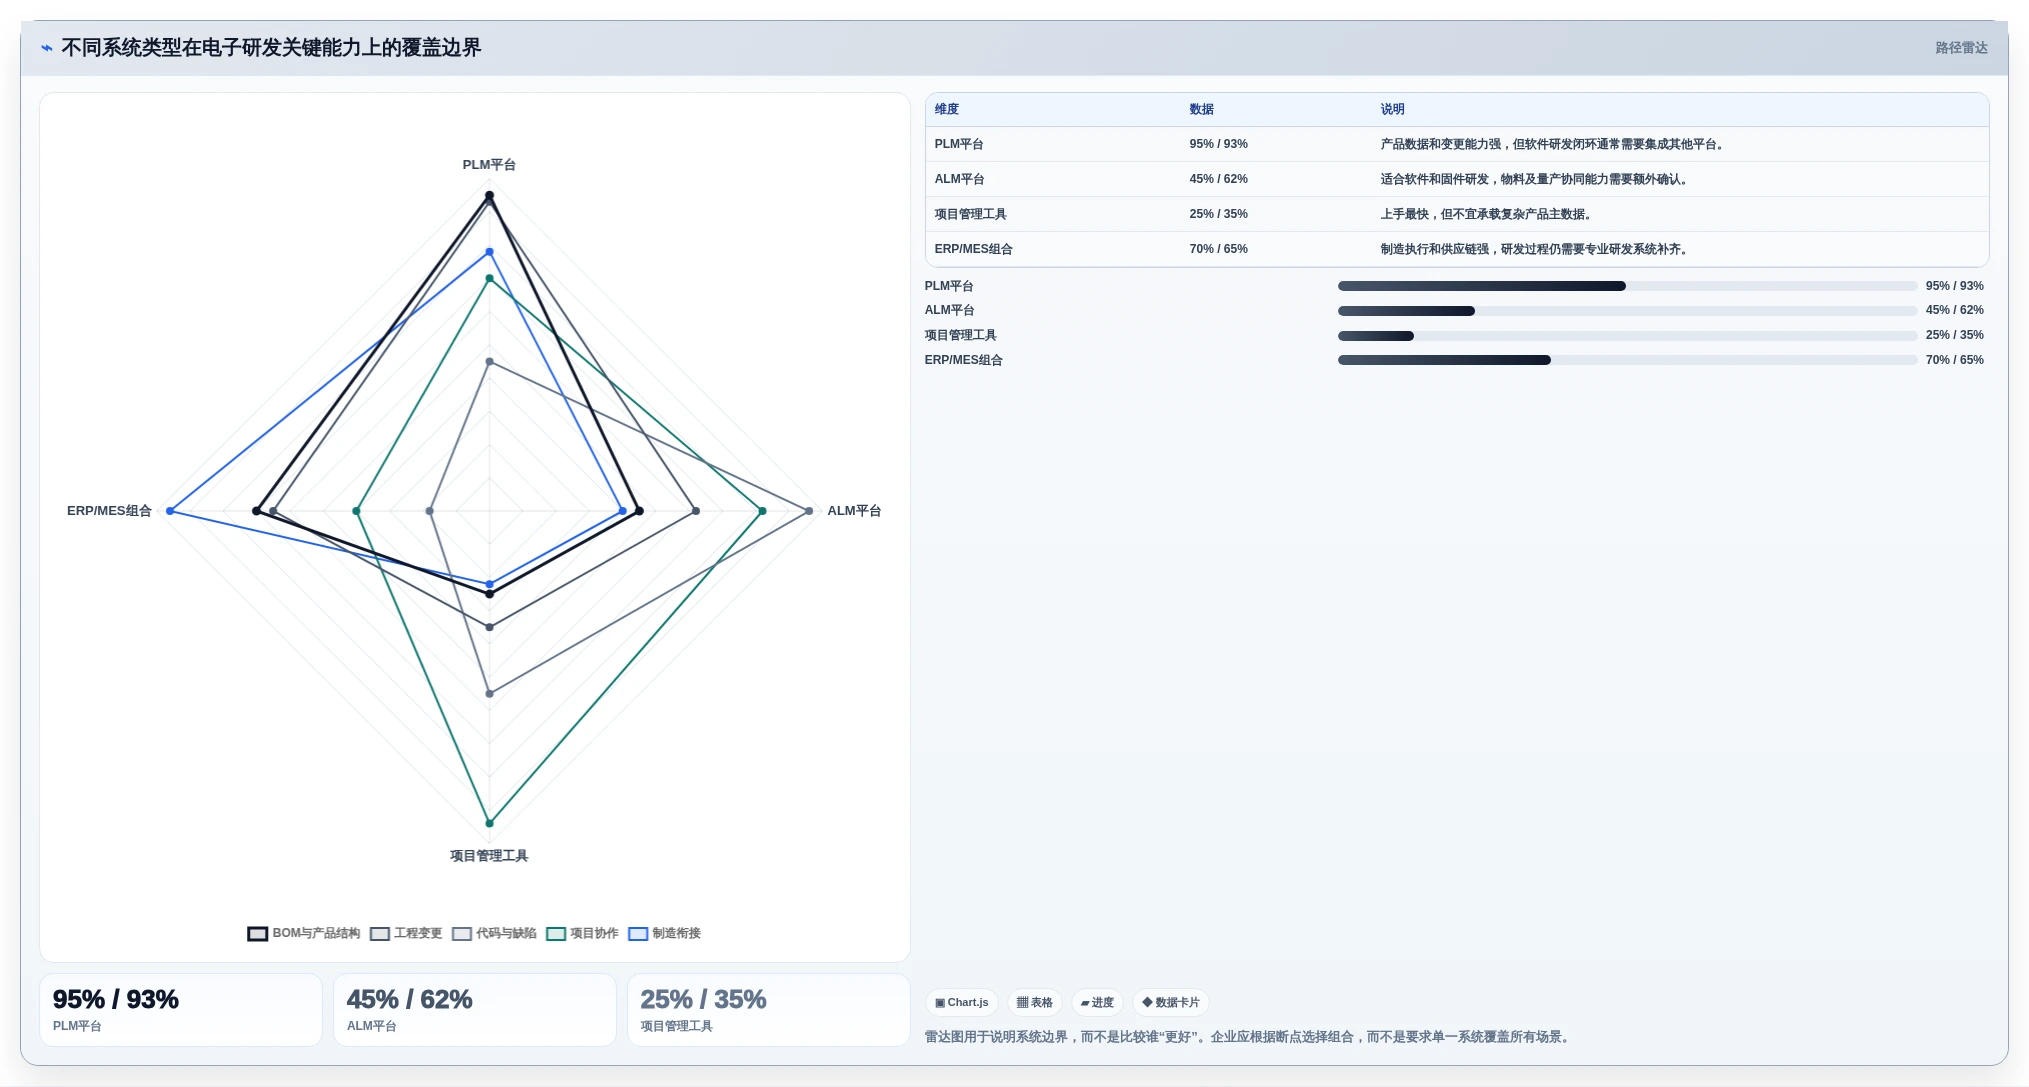Click the Chart.js tag
The image size is (2029, 1087).
tap(962, 1002)
